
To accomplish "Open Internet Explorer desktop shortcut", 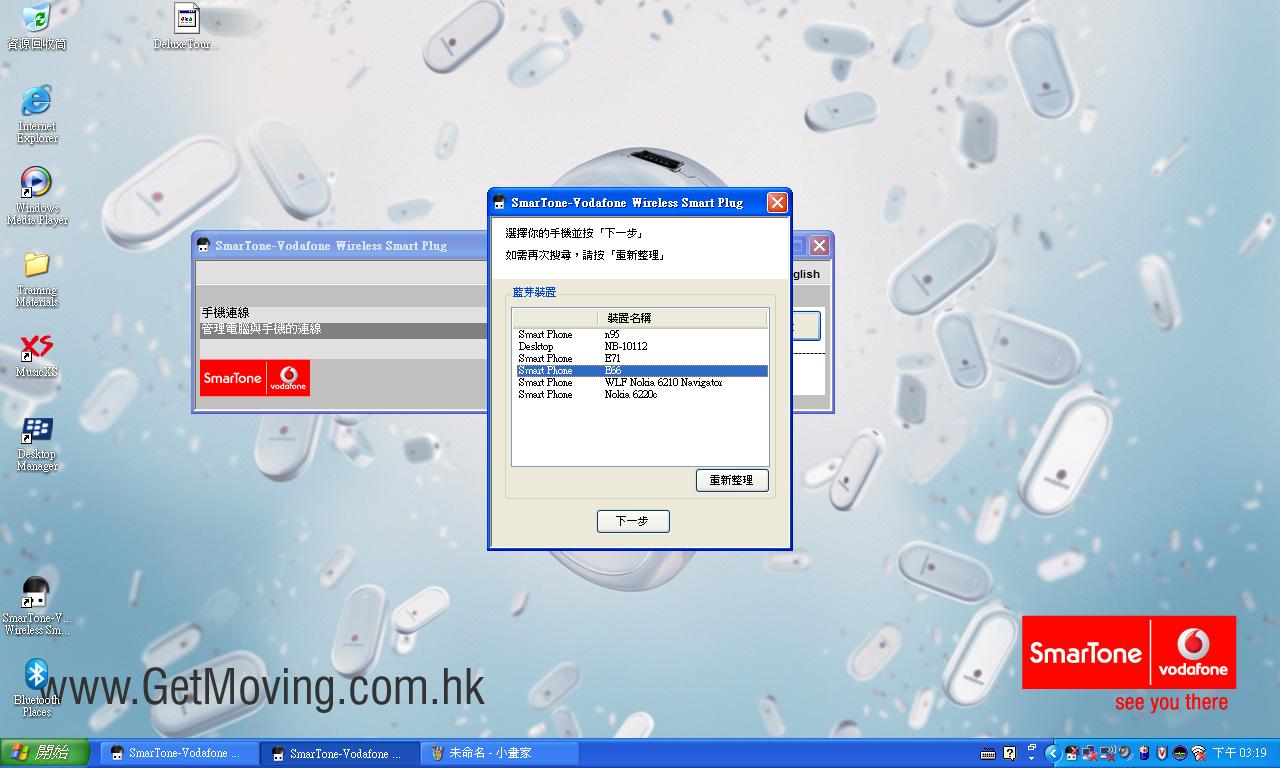I will pyautogui.click(x=37, y=101).
